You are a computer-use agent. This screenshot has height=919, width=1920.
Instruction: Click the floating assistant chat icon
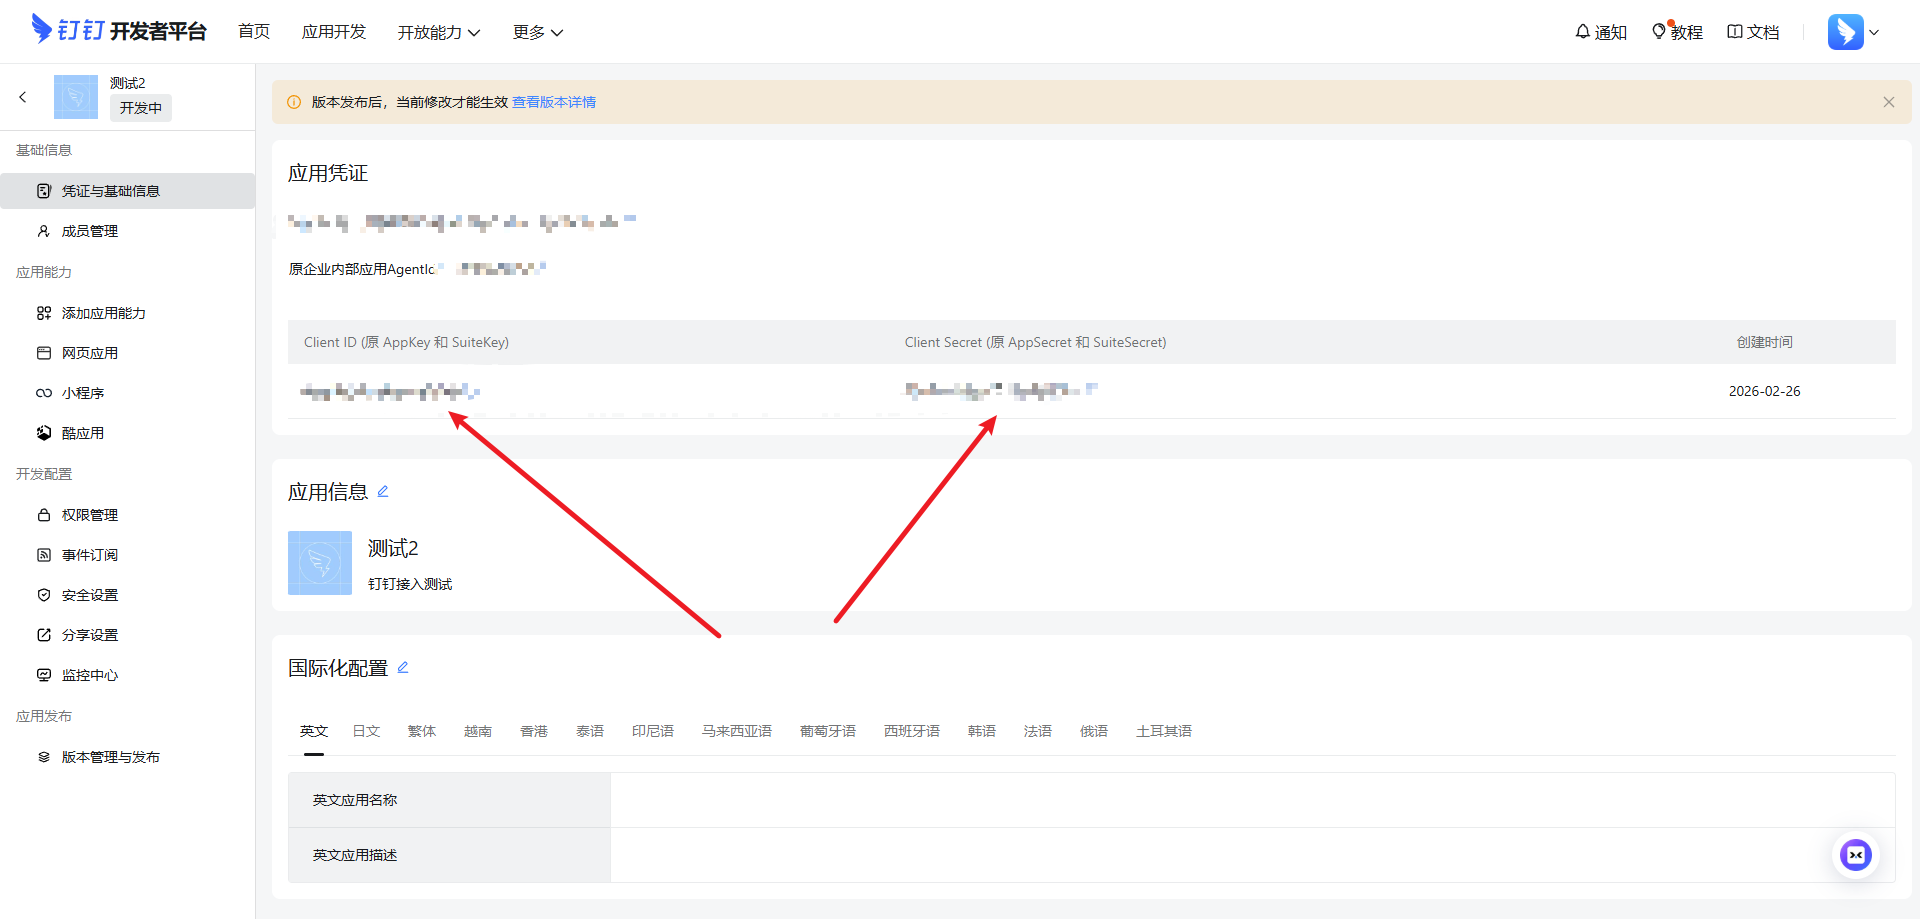(1855, 855)
